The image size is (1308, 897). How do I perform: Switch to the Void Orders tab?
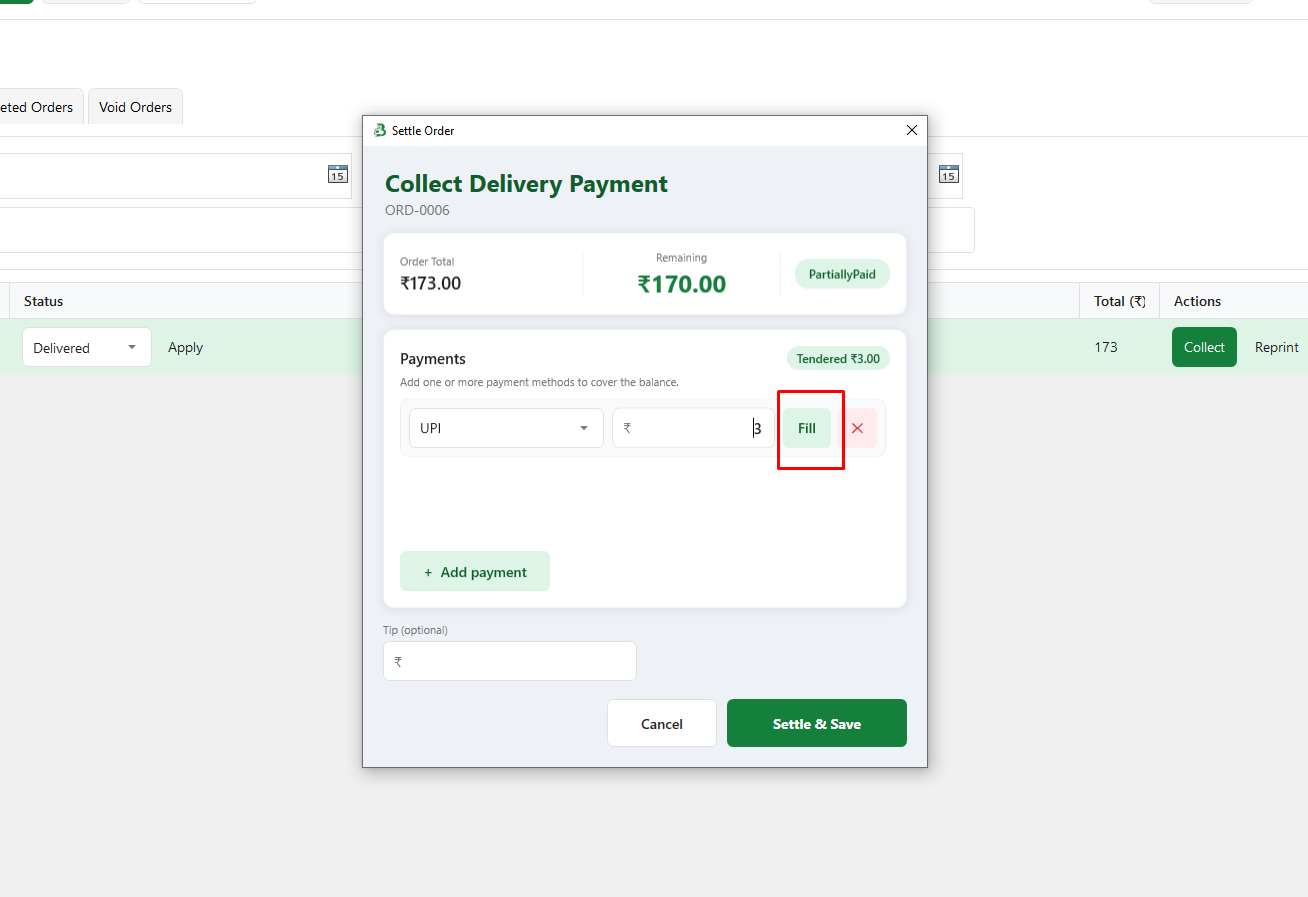(135, 107)
